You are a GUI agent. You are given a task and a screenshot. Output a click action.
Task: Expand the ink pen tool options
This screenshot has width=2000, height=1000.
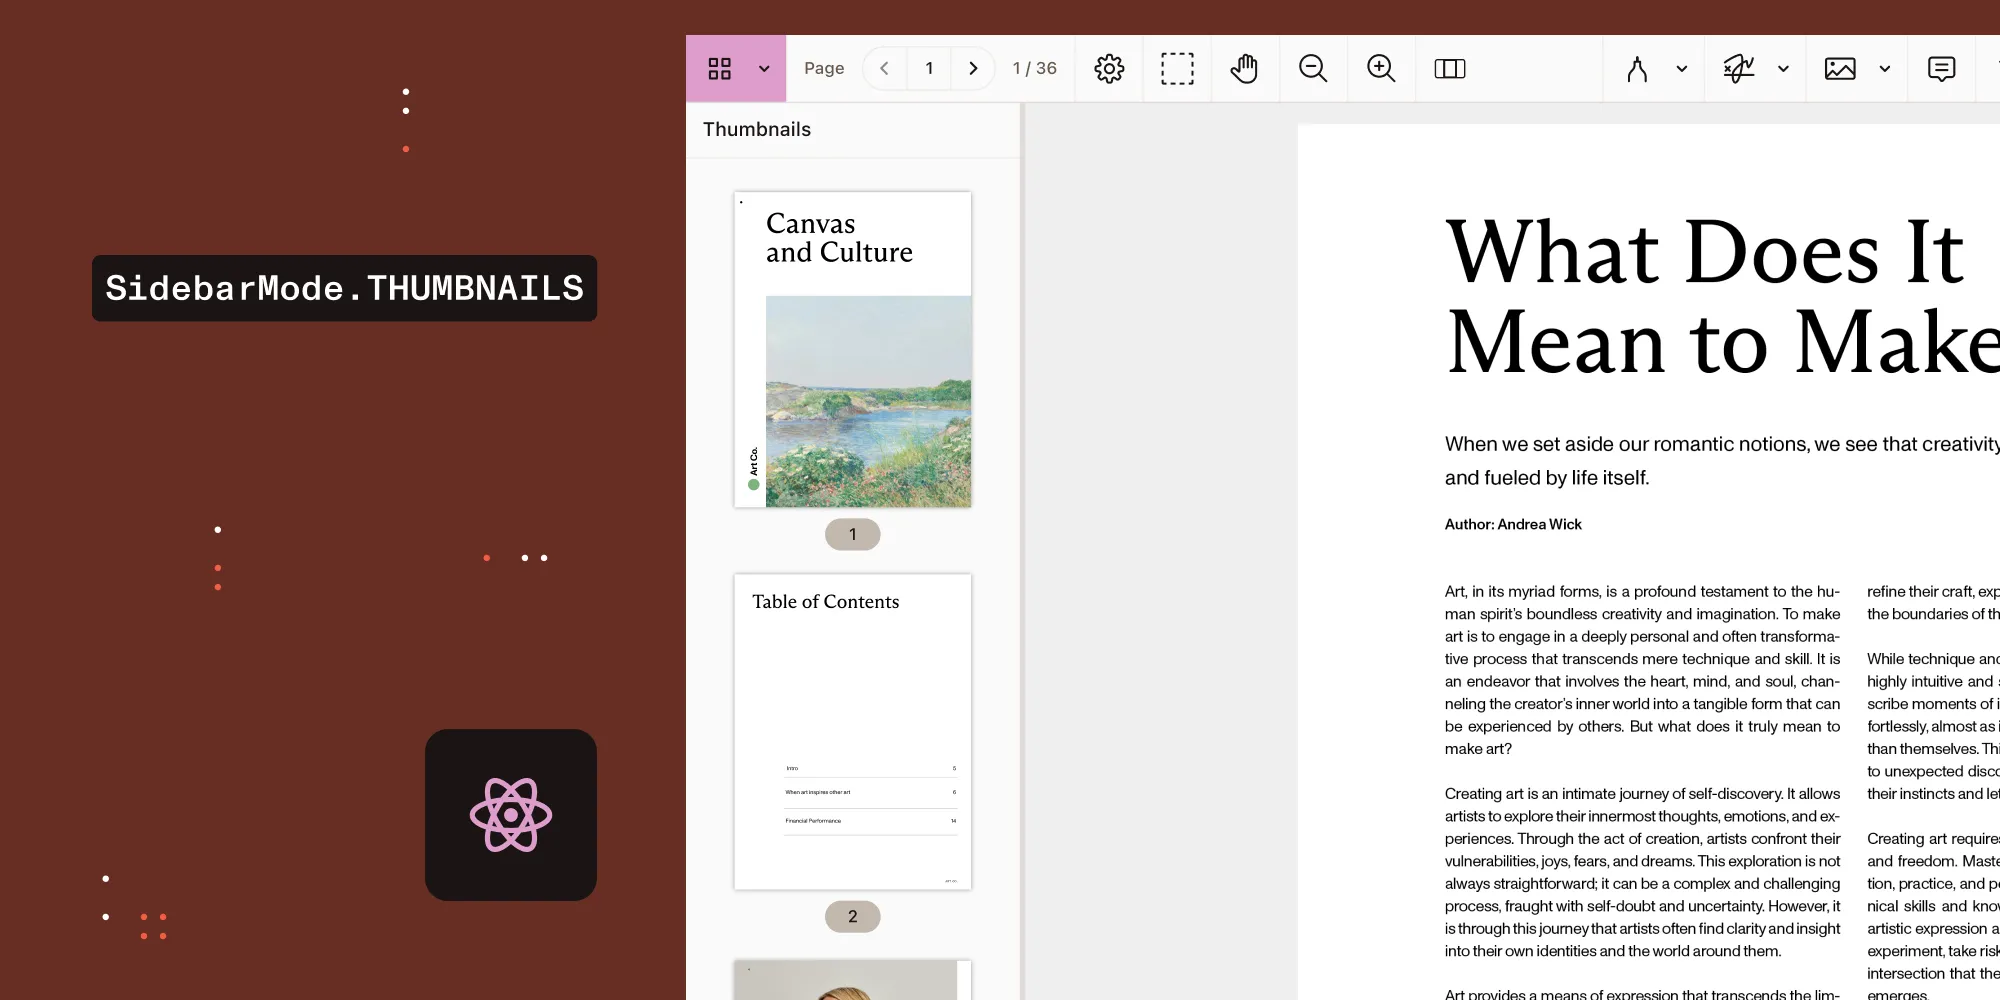(1682, 69)
